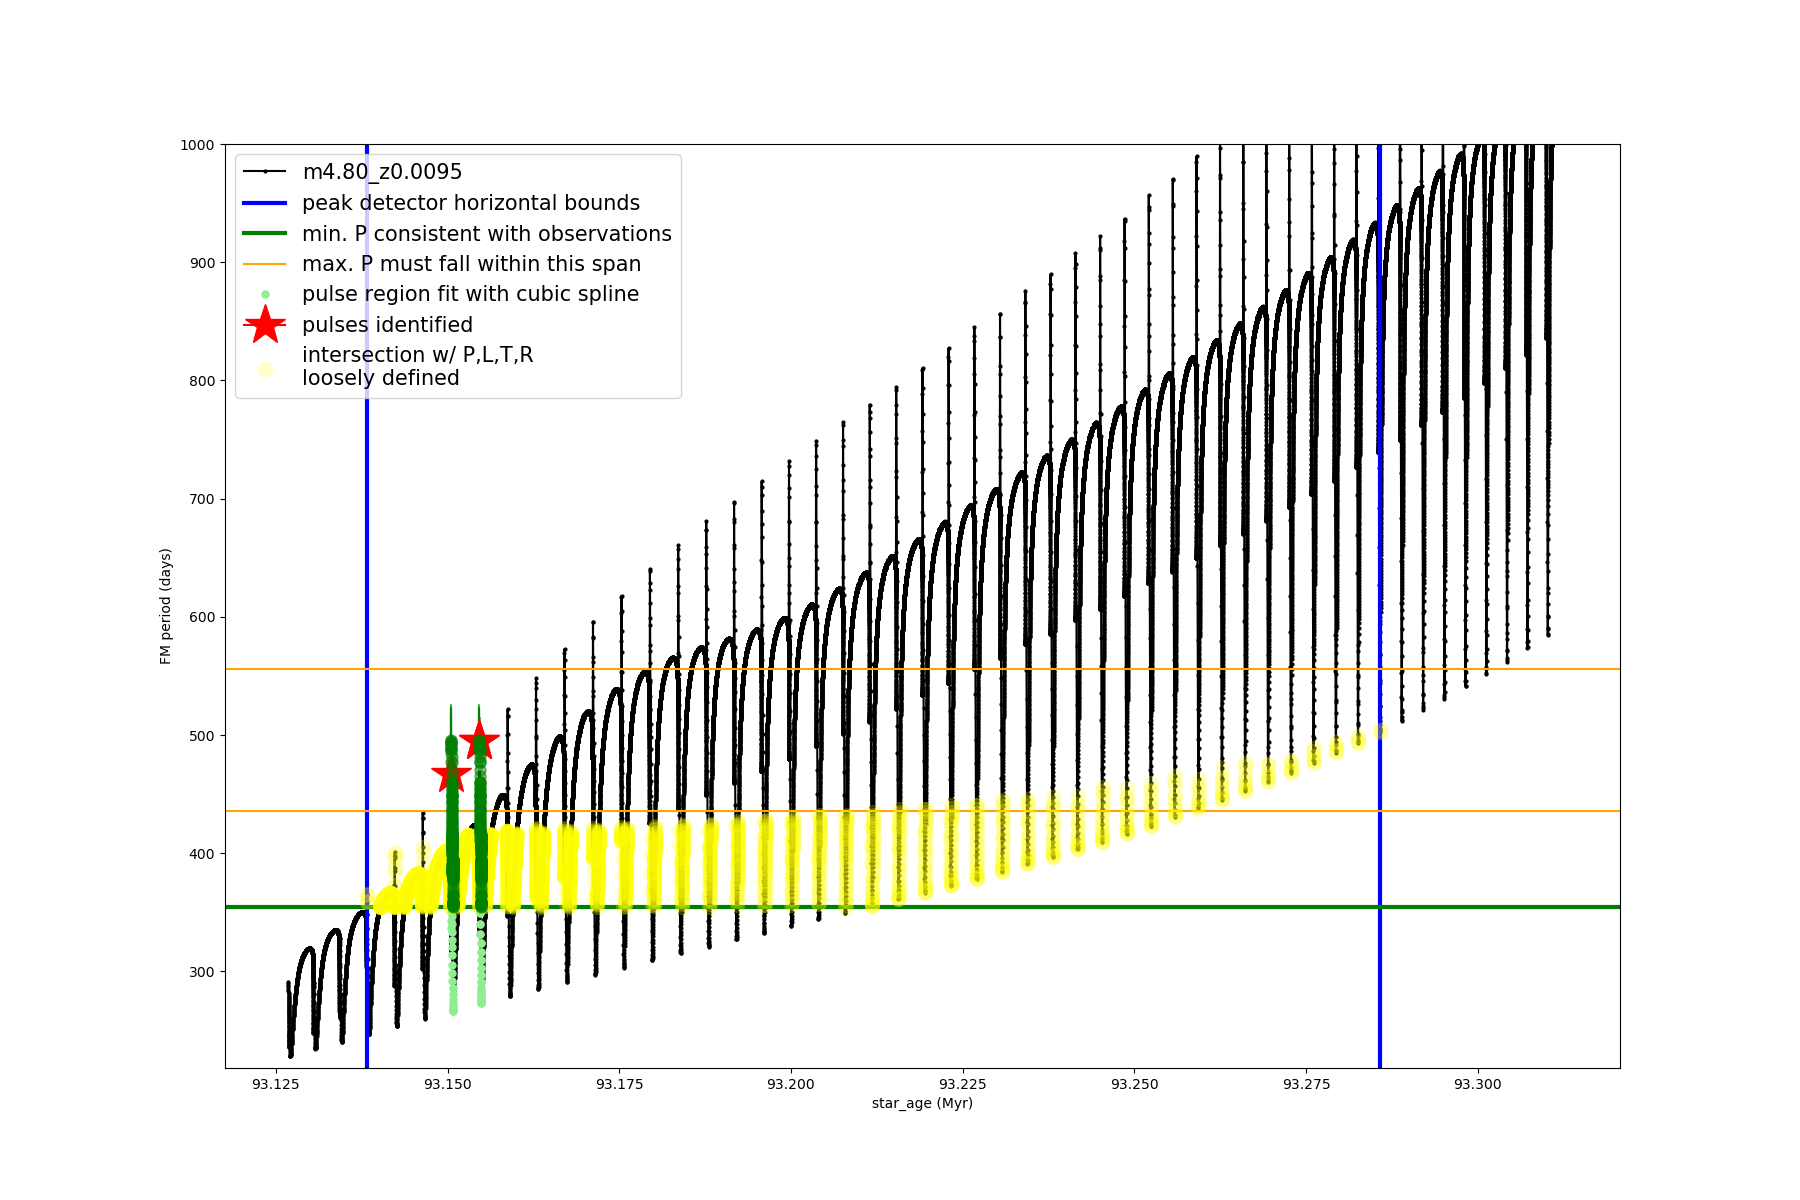The width and height of the screenshot is (1800, 1200).
Task: Click the 93.300 x-axis tick label
Action: pos(1477,1084)
